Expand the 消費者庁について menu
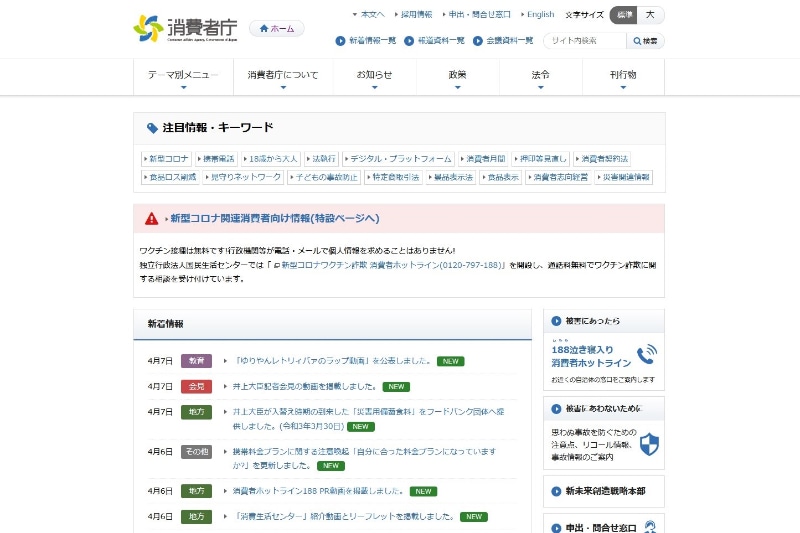The image size is (800, 533). click(283, 77)
